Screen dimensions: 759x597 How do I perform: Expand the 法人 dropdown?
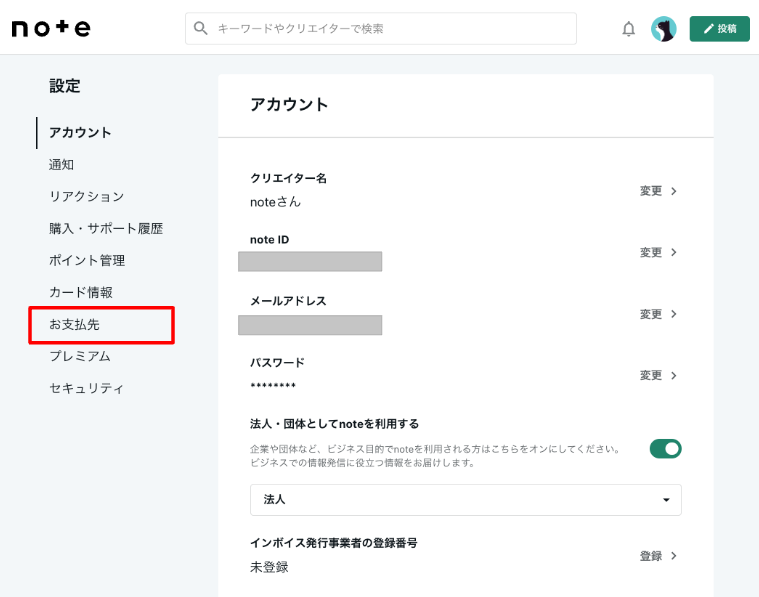point(466,500)
